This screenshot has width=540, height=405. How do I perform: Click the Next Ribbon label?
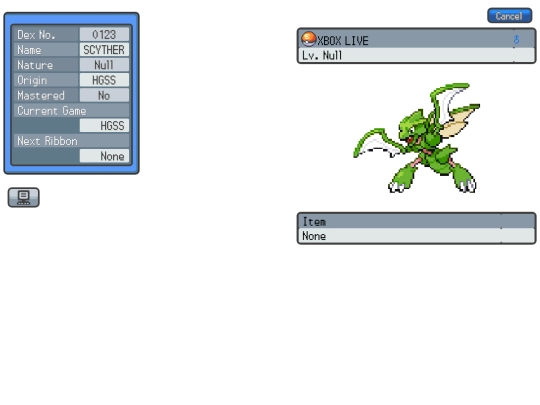[x=47, y=141]
